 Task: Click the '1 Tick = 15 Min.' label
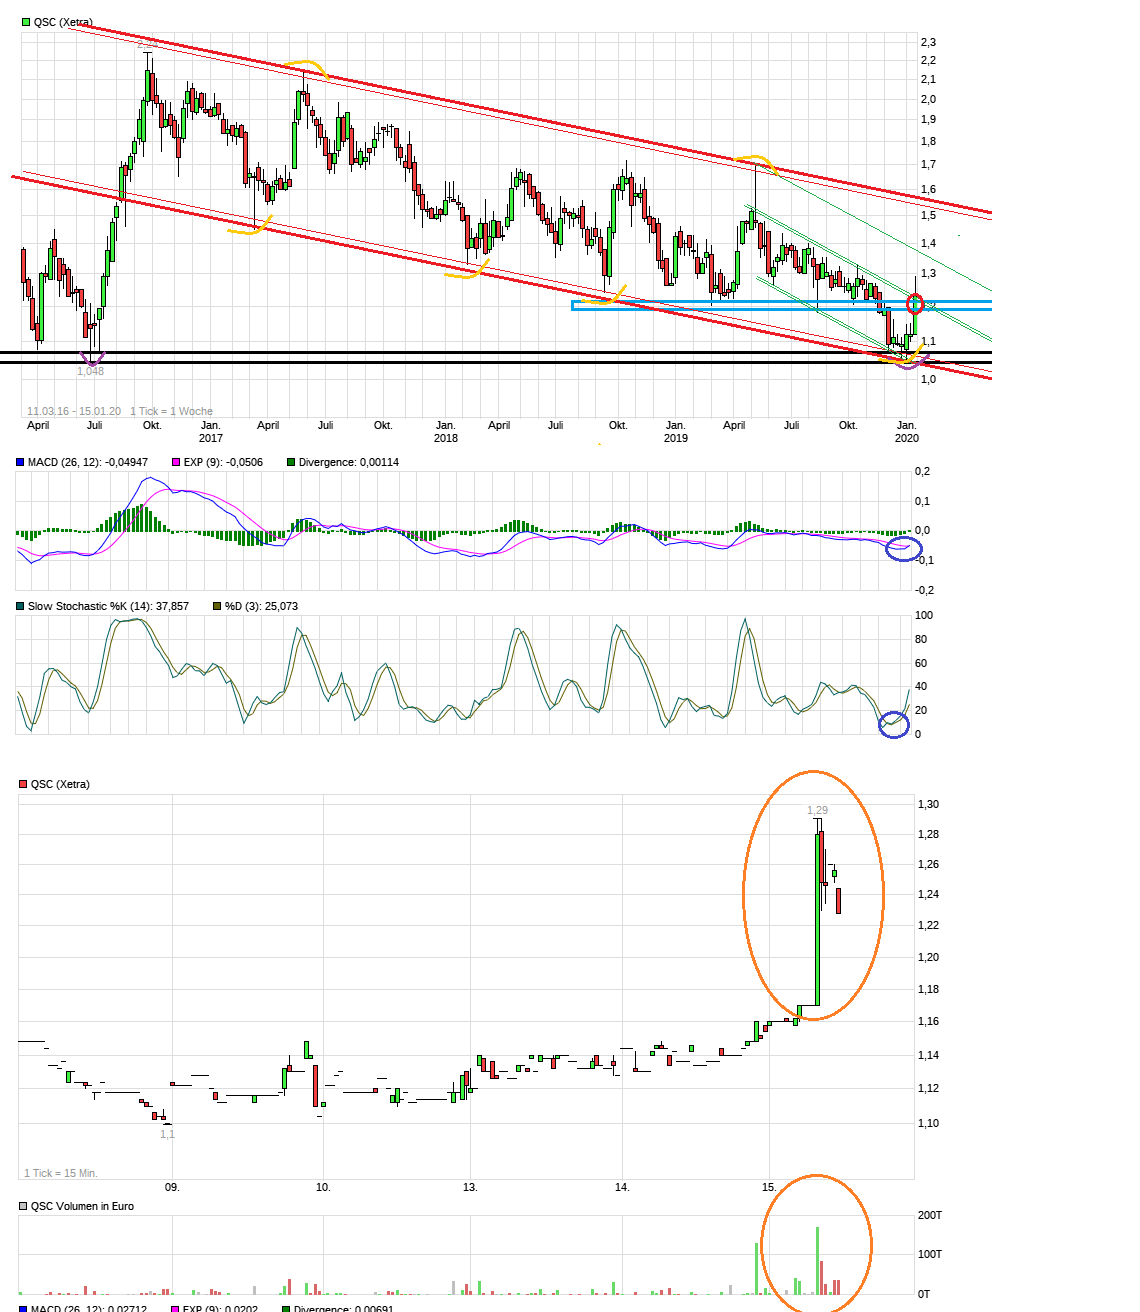[61, 1173]
